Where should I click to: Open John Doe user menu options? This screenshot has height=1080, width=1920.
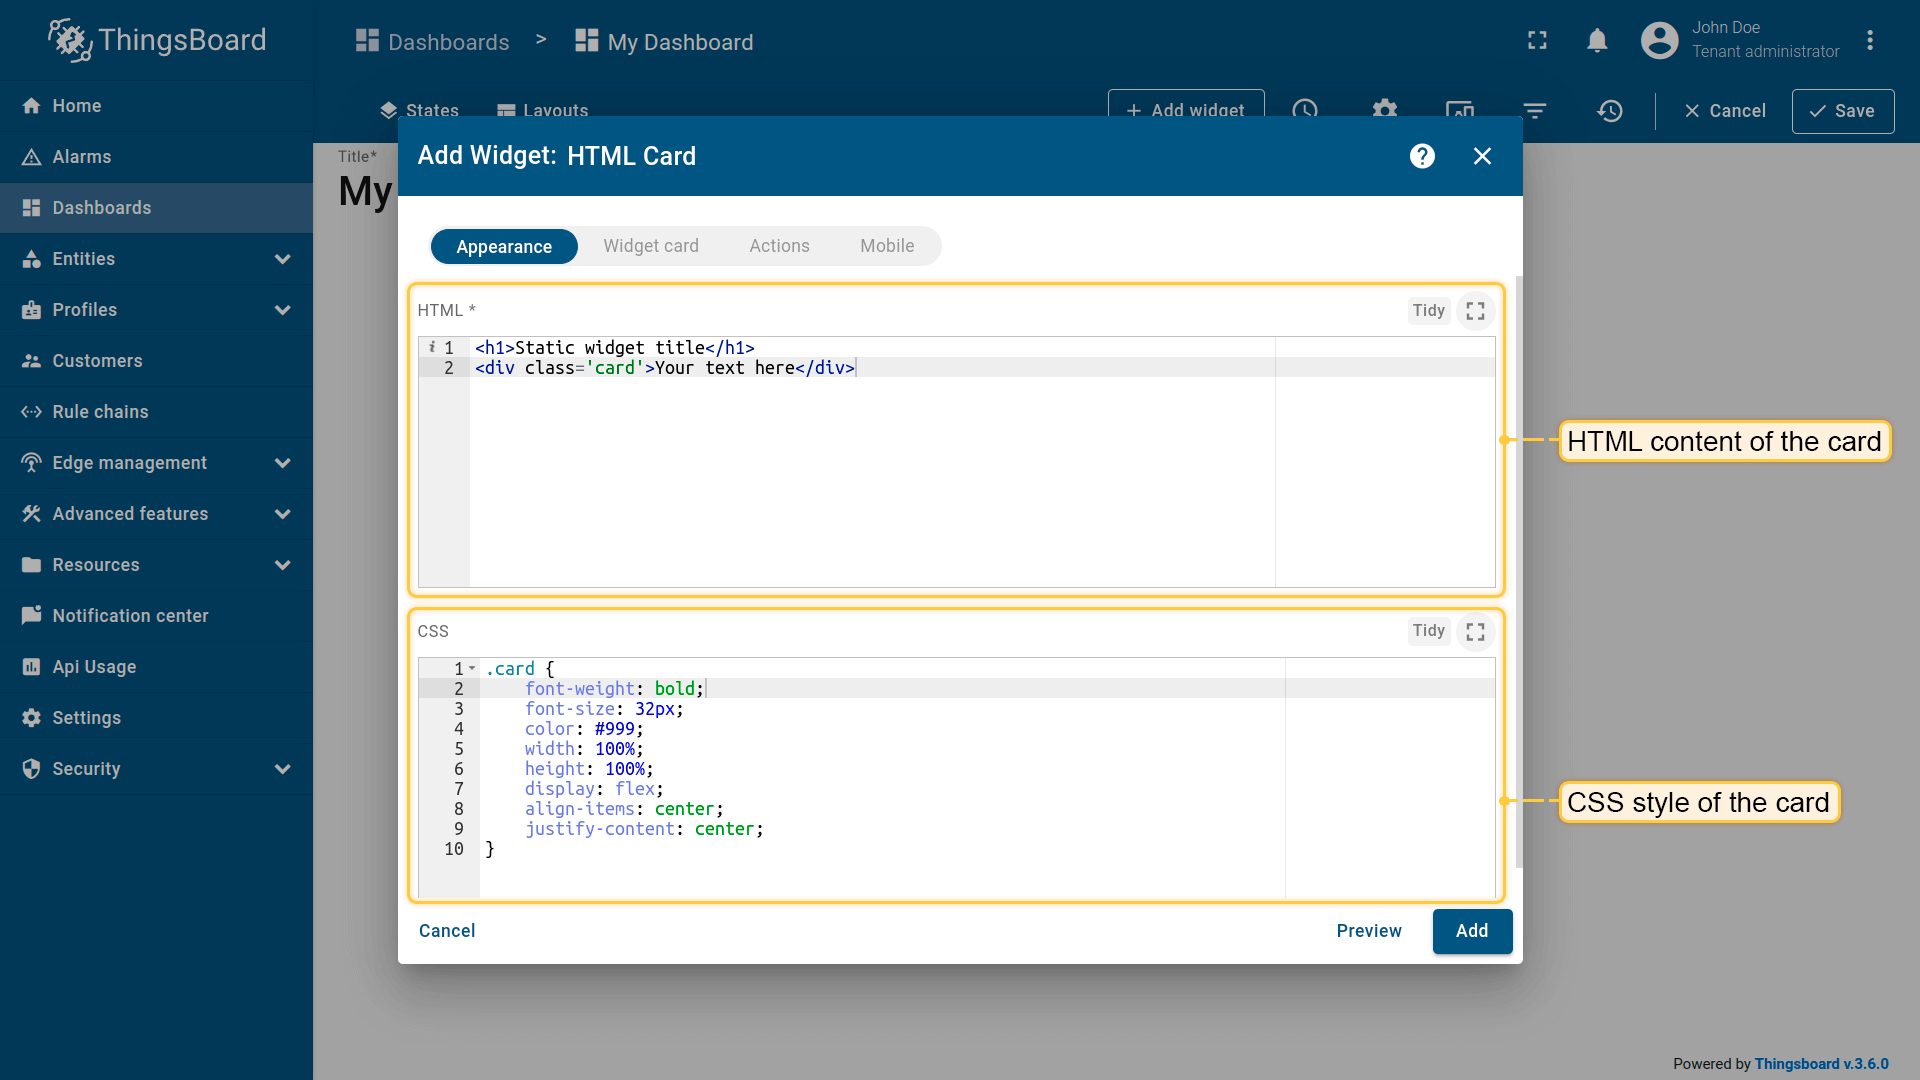tap(1869, 41)
